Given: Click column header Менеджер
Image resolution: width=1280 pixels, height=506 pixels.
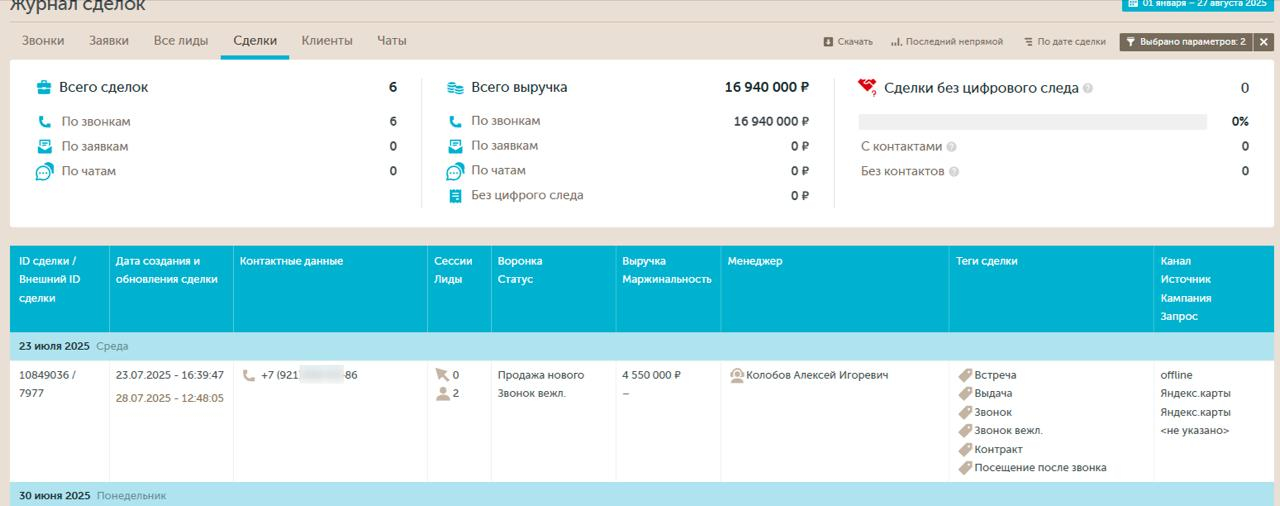Looking at the screenshot, I should pos(835,289).
